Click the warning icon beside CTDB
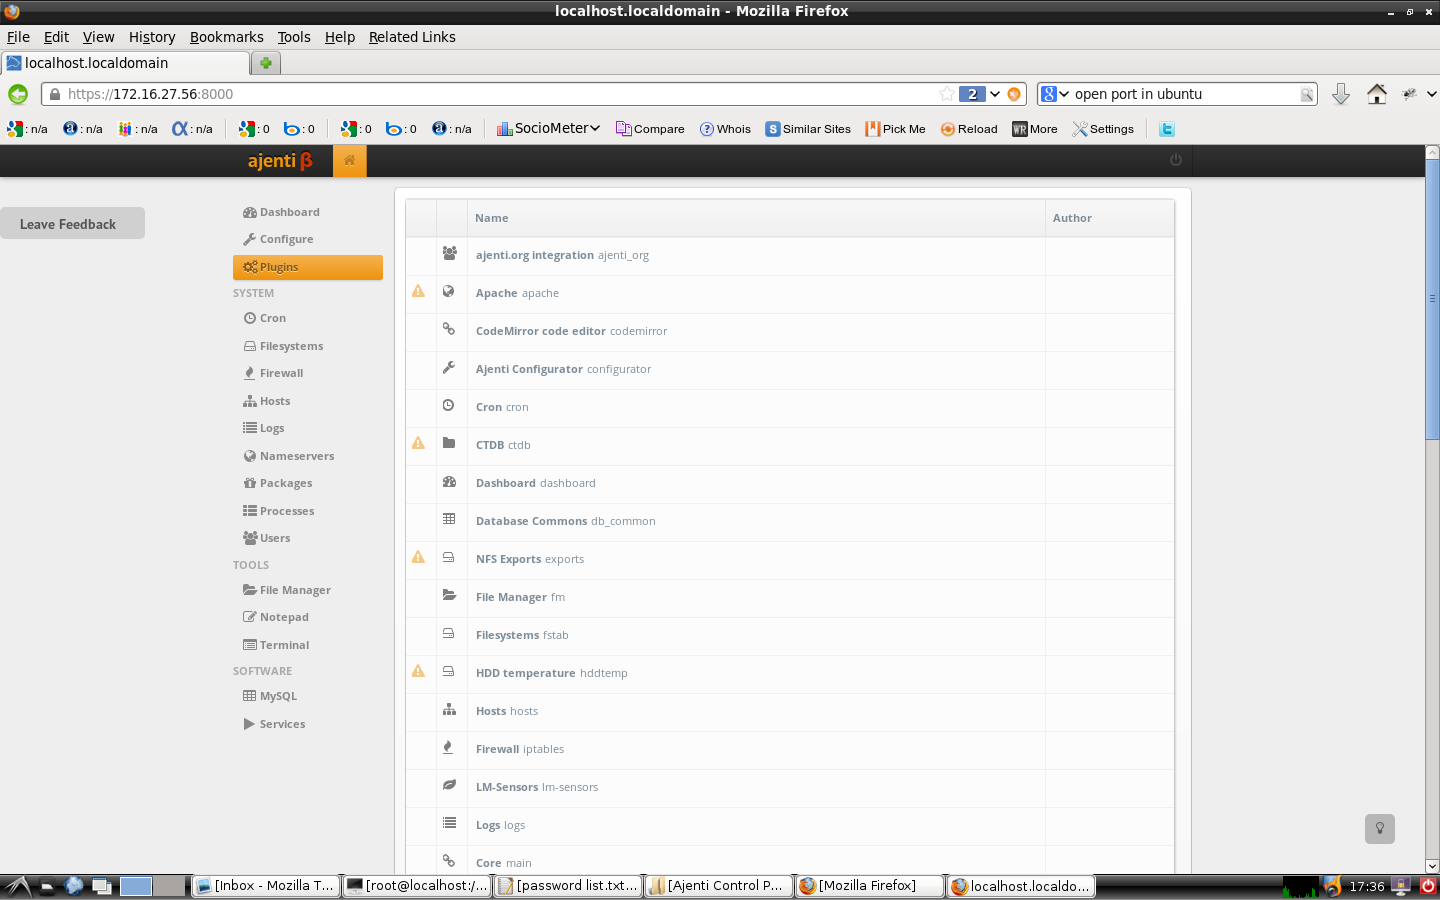This screenshot has width=1440, height=900. 419,444
